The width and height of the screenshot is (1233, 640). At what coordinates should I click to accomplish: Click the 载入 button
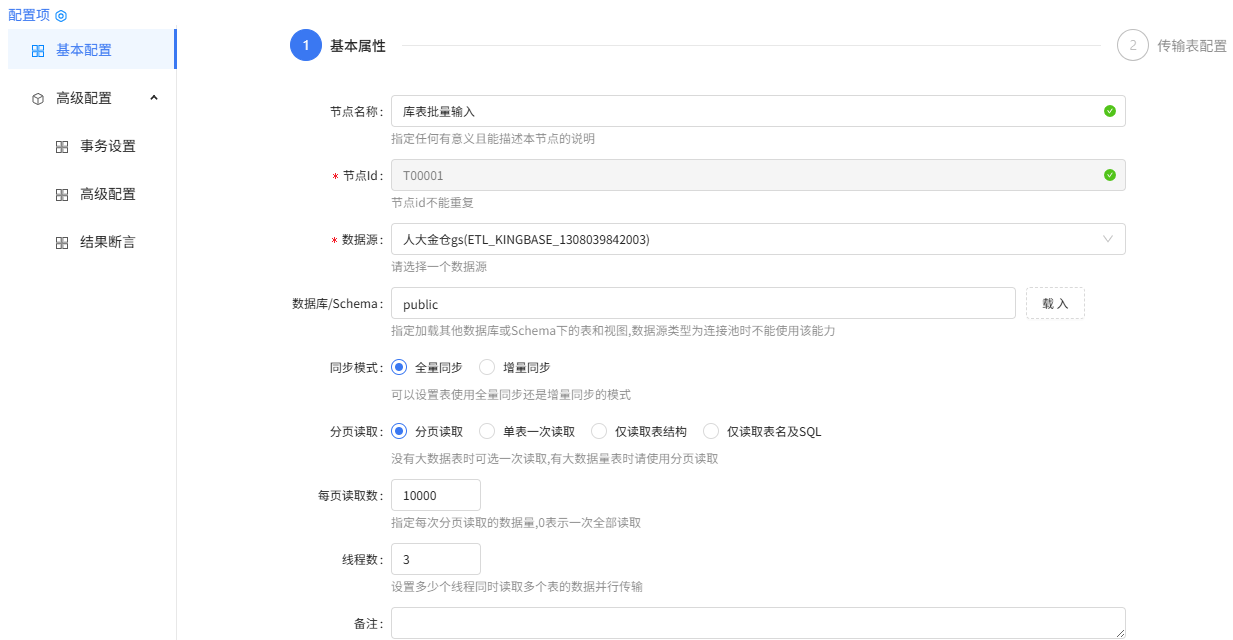1055,303
